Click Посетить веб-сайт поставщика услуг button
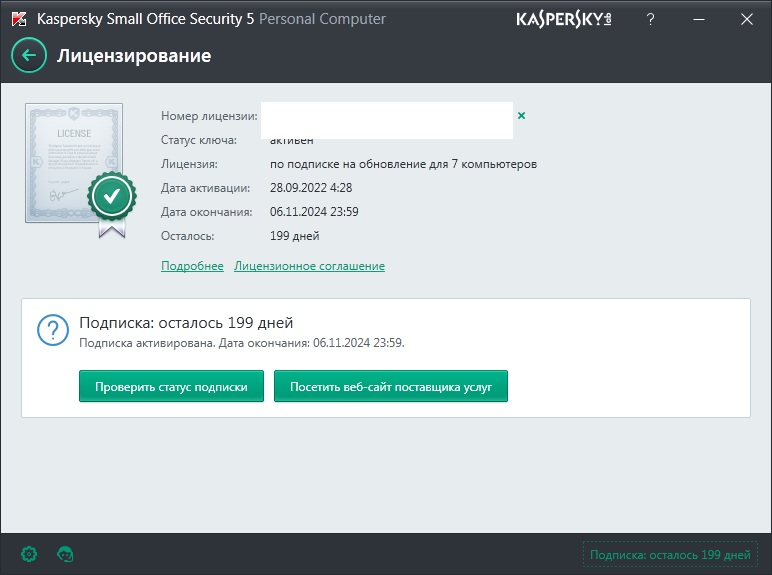Screen dimensions: 772x575 (x=391, y=386)
